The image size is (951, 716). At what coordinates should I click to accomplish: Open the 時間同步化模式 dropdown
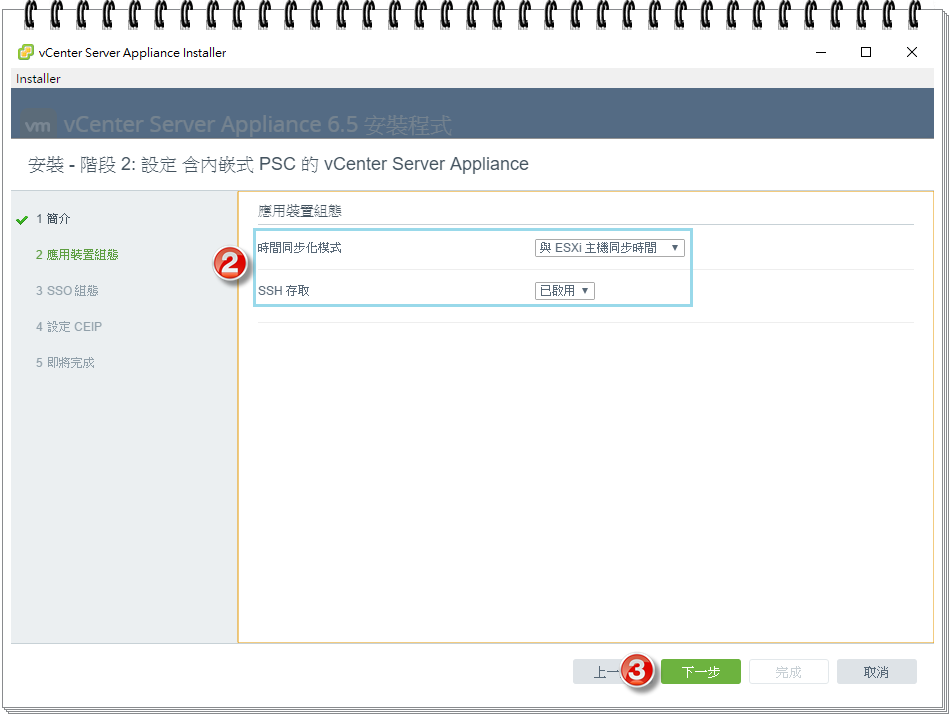point(610,248)
